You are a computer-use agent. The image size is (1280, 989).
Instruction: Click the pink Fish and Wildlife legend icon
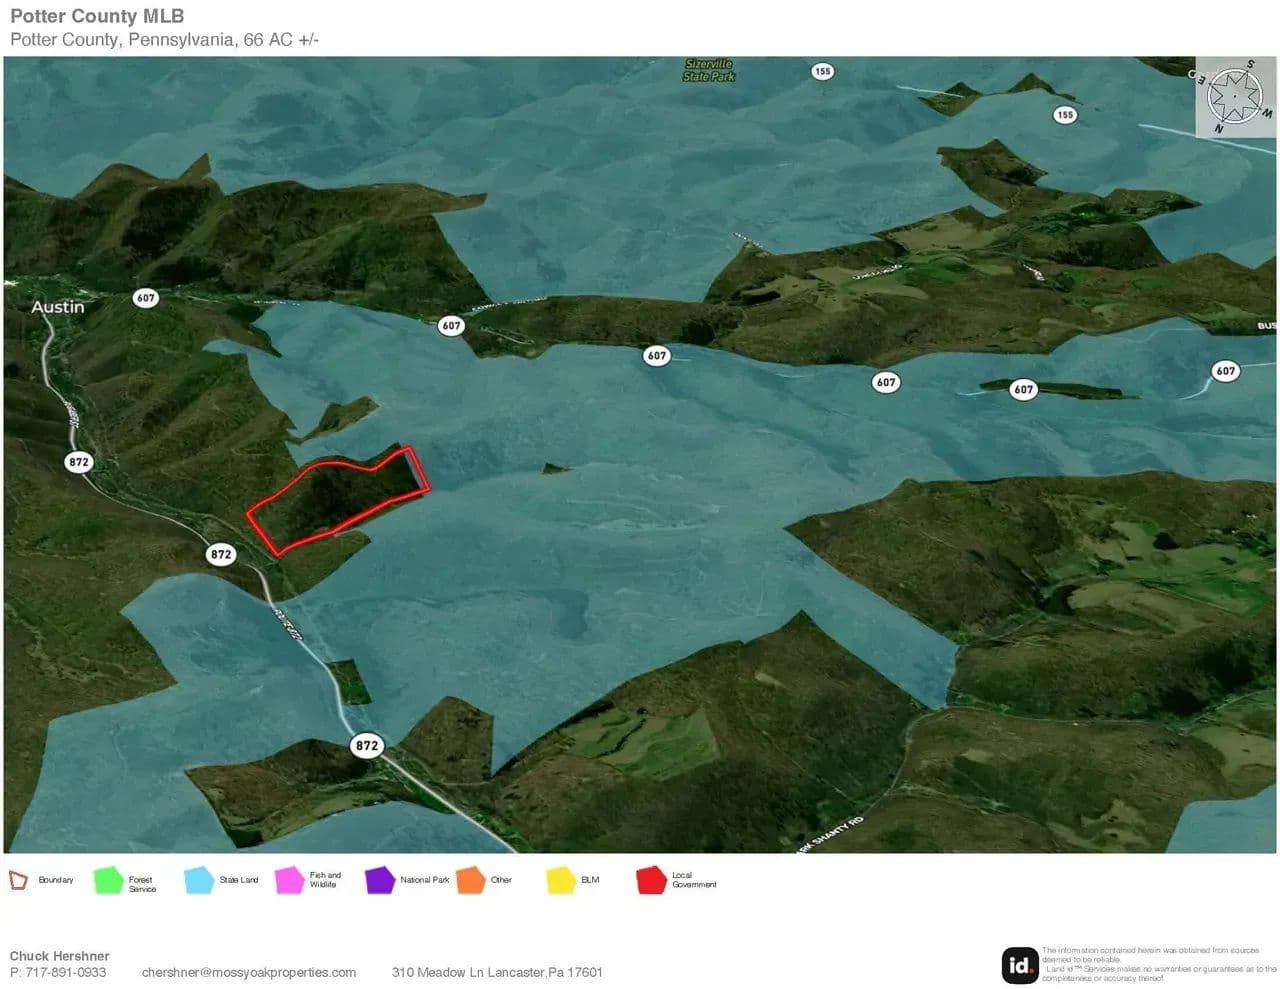tap(289, 880)
